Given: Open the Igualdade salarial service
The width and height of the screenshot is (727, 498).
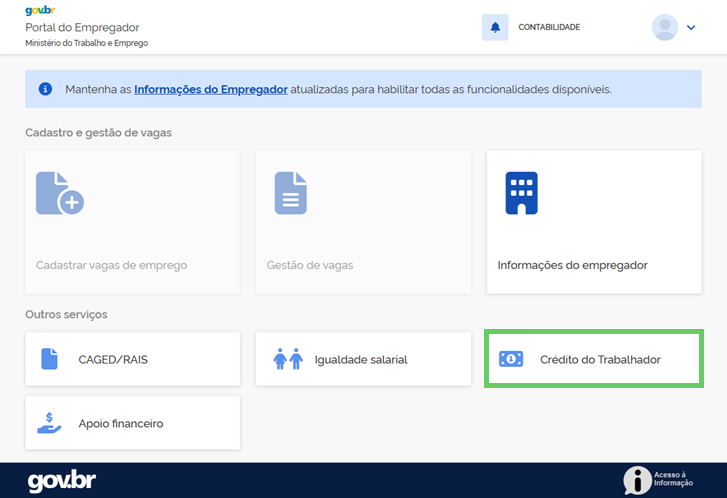Looking at the screenshot, I should (x=364, y=359).
